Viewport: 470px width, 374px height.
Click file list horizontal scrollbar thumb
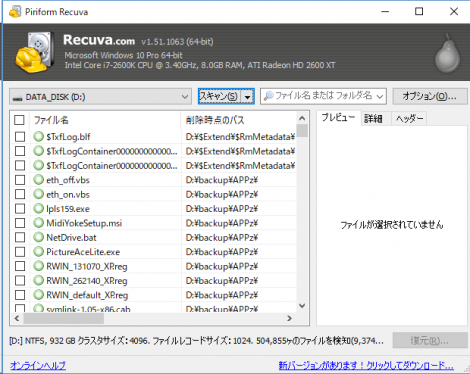63,318
